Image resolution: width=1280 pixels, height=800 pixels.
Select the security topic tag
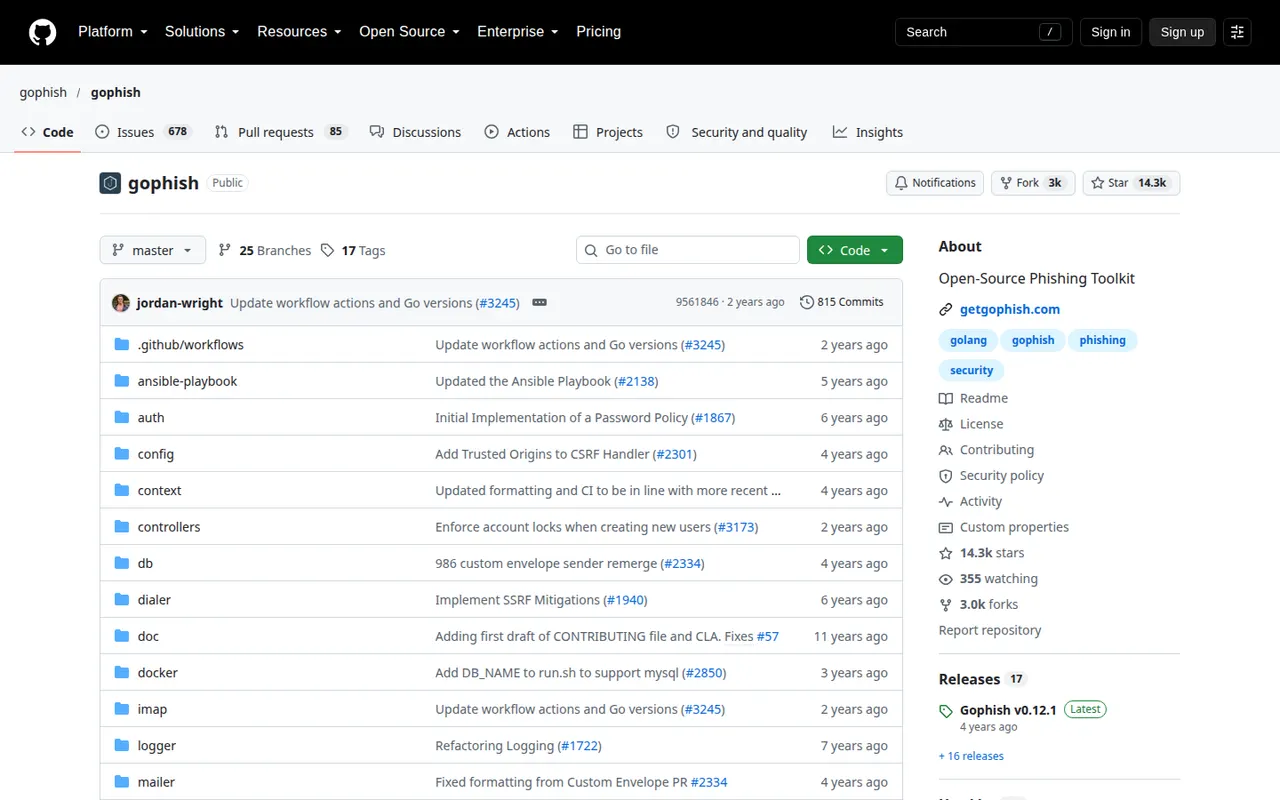coord(972,370)
